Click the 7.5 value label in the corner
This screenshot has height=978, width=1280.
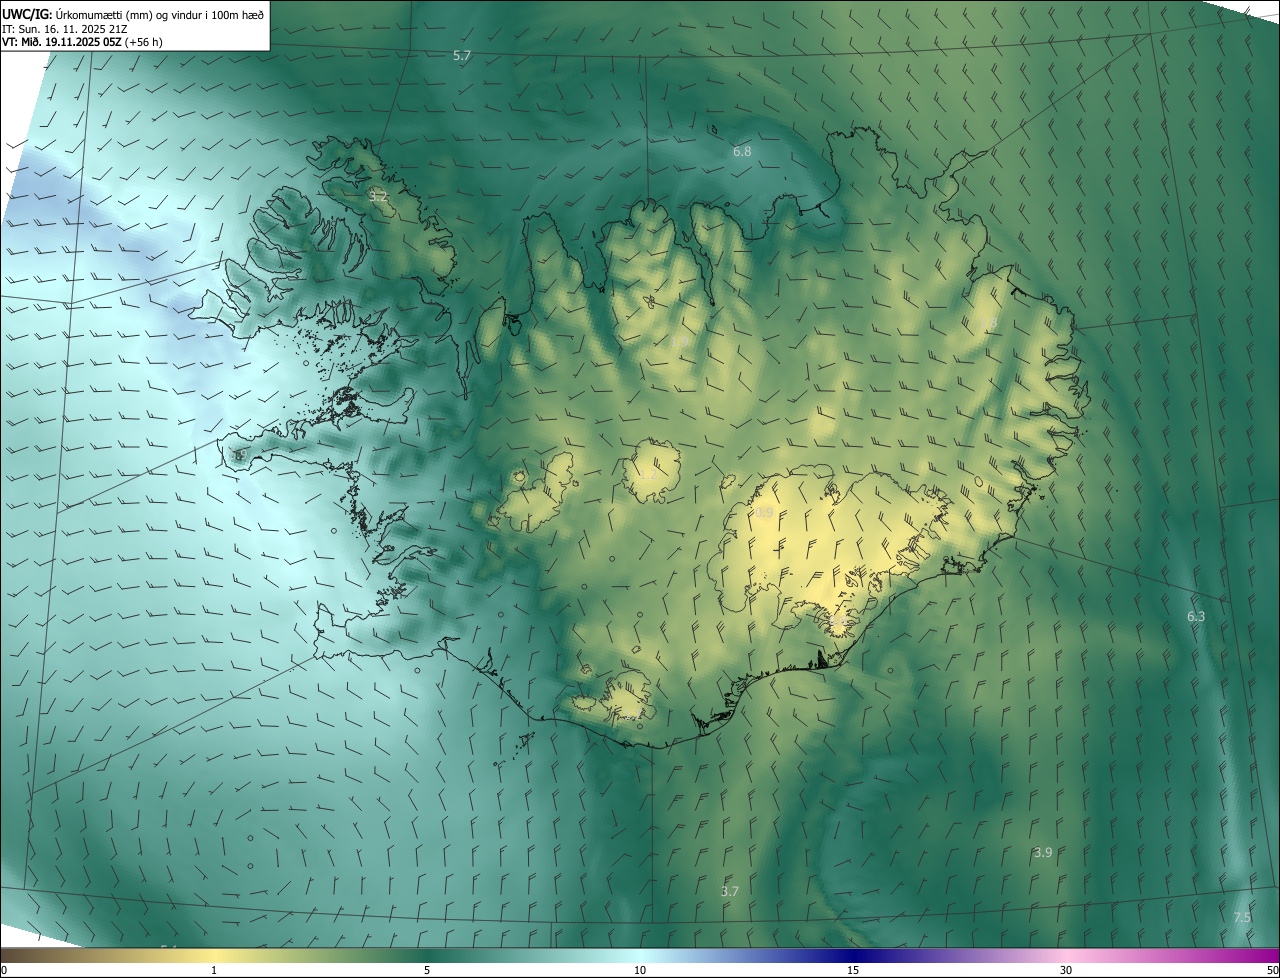tap(1242, 917)
